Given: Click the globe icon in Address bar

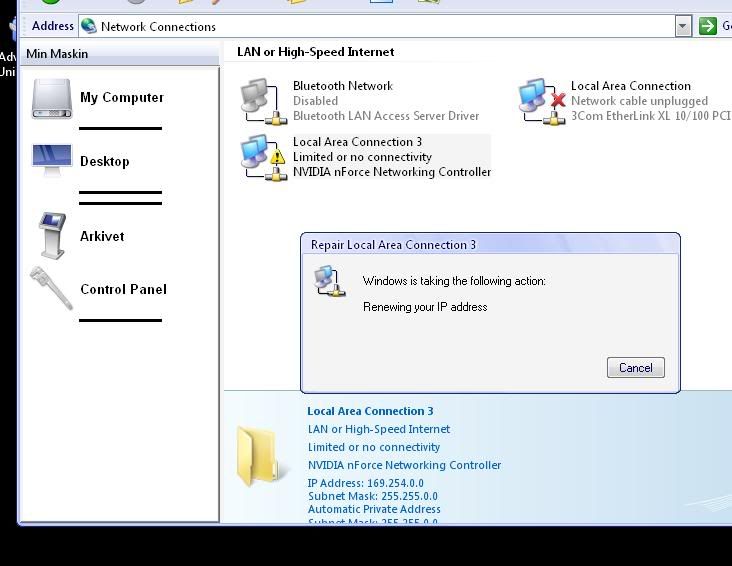Looking at the screenshot, I should [88, 26].
